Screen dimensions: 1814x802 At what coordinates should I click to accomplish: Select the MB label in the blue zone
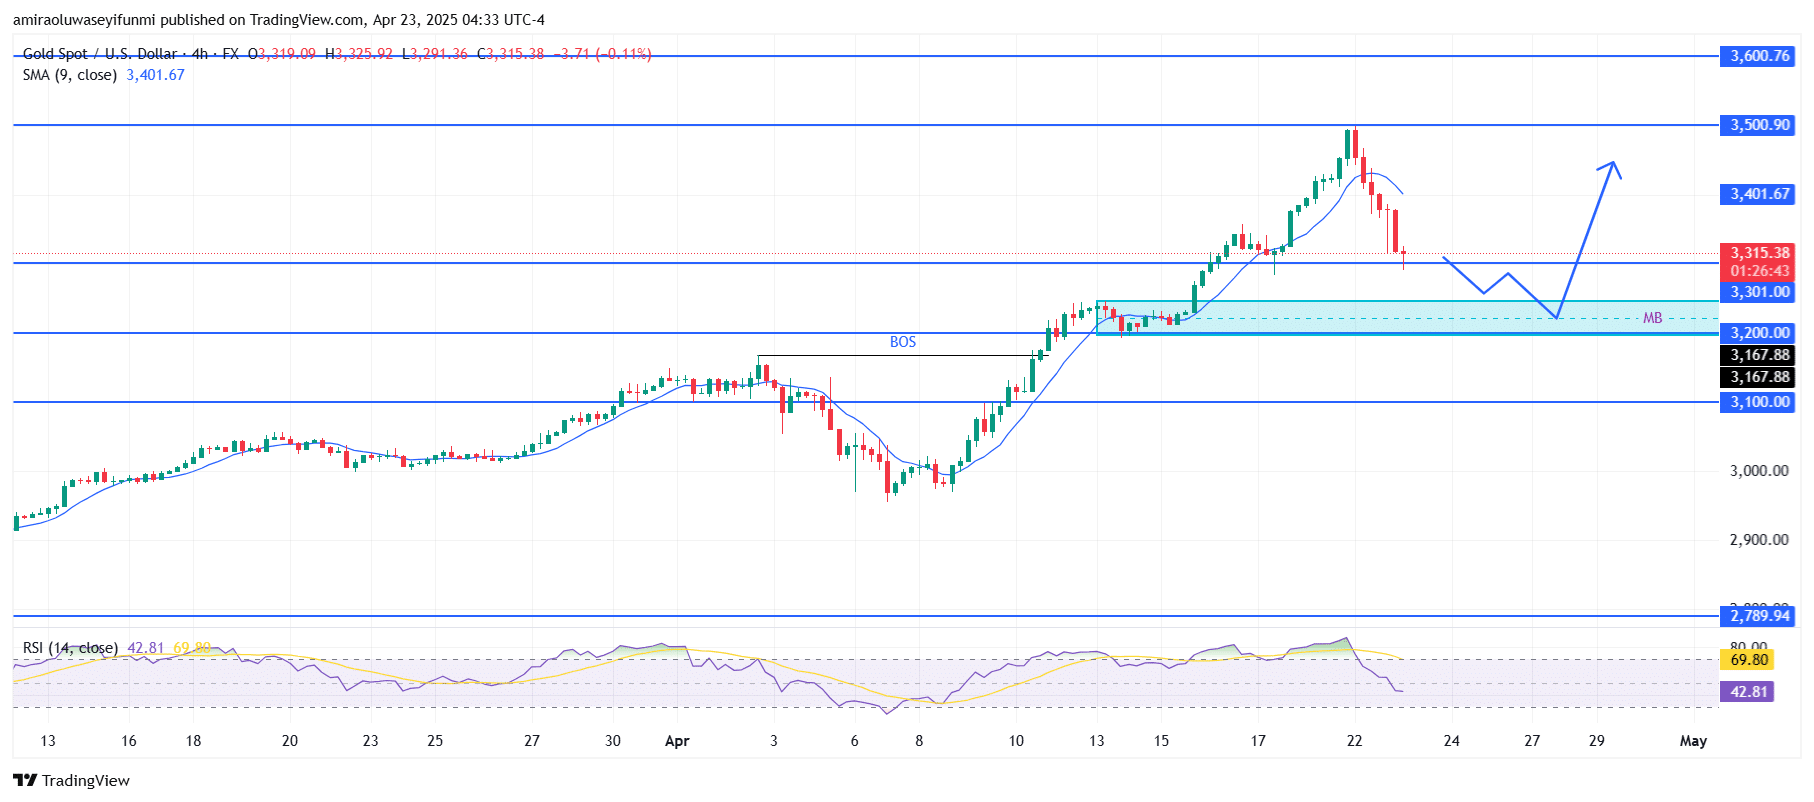[1652, 318]
